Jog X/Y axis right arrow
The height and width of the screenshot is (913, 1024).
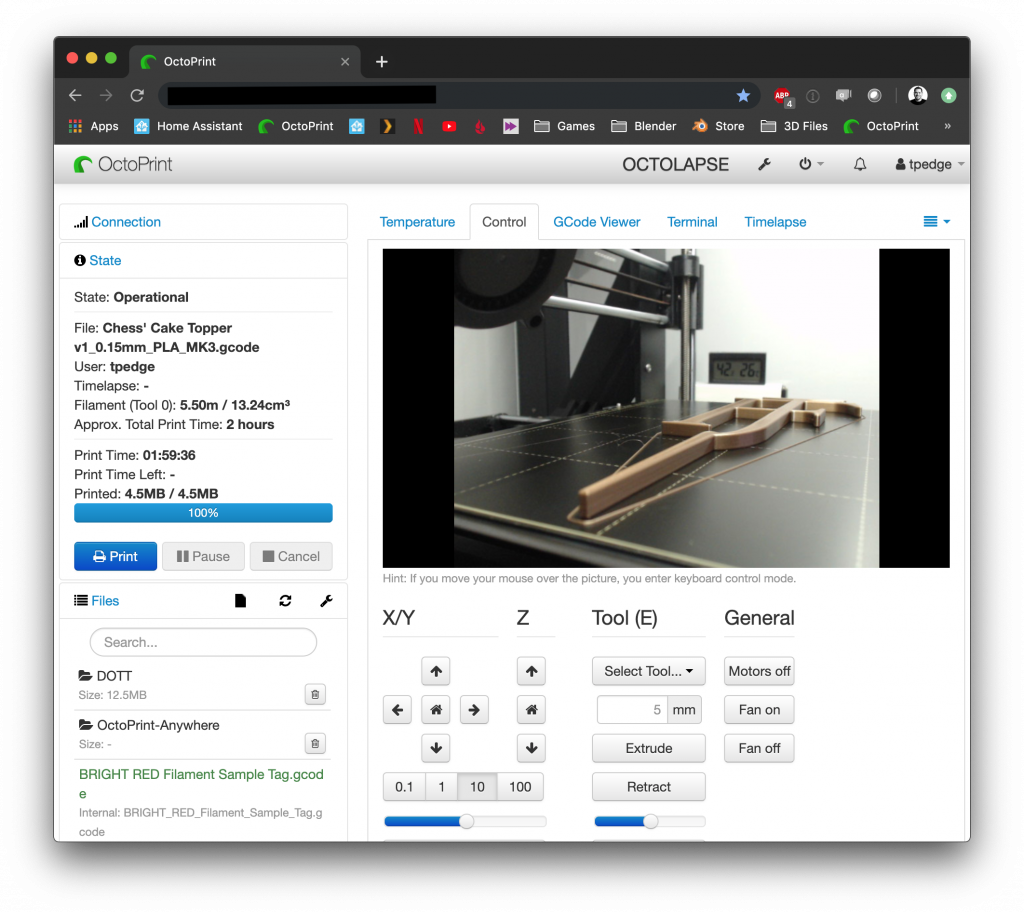475,710
